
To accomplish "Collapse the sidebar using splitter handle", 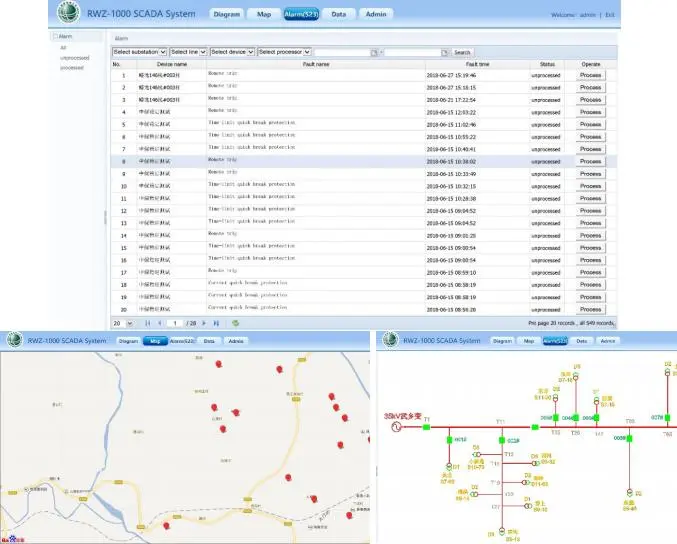I will pos(105,217).
